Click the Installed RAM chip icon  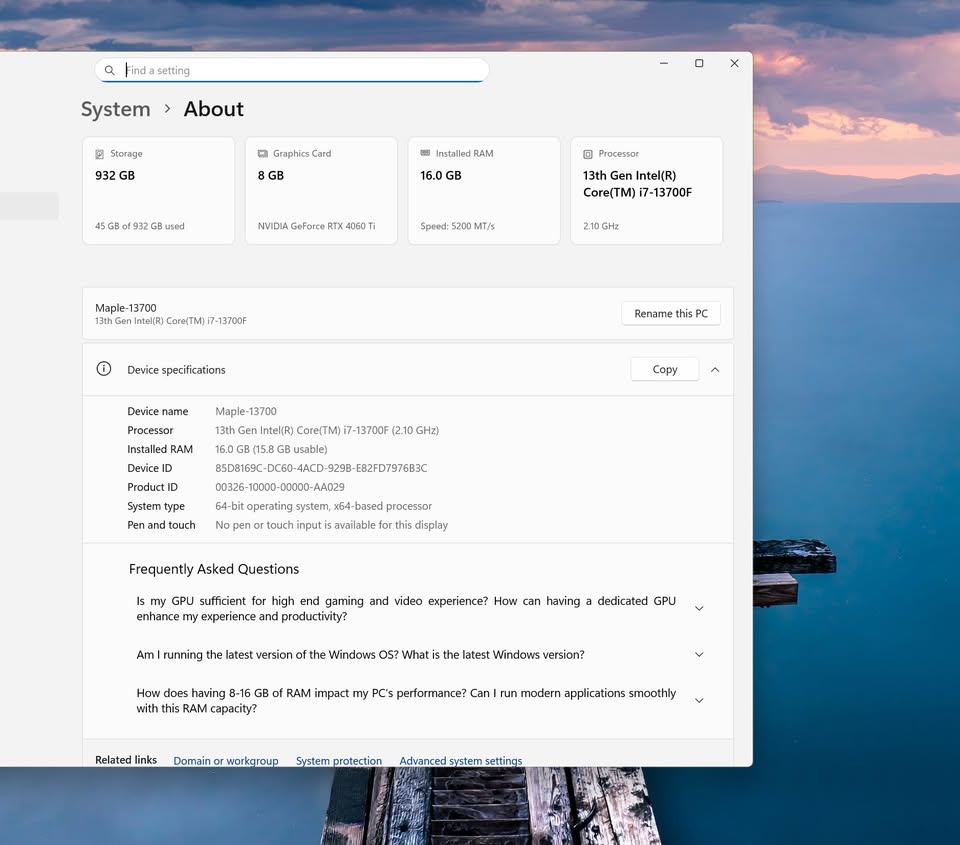[x=426, y=154]
